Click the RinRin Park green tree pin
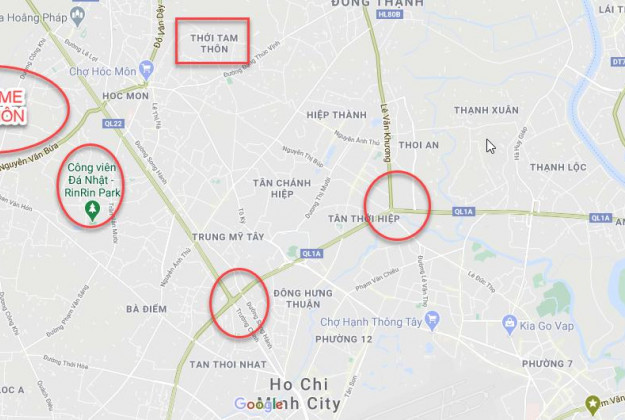The height and width of the screenshot is (420, 625). point(92,210)
